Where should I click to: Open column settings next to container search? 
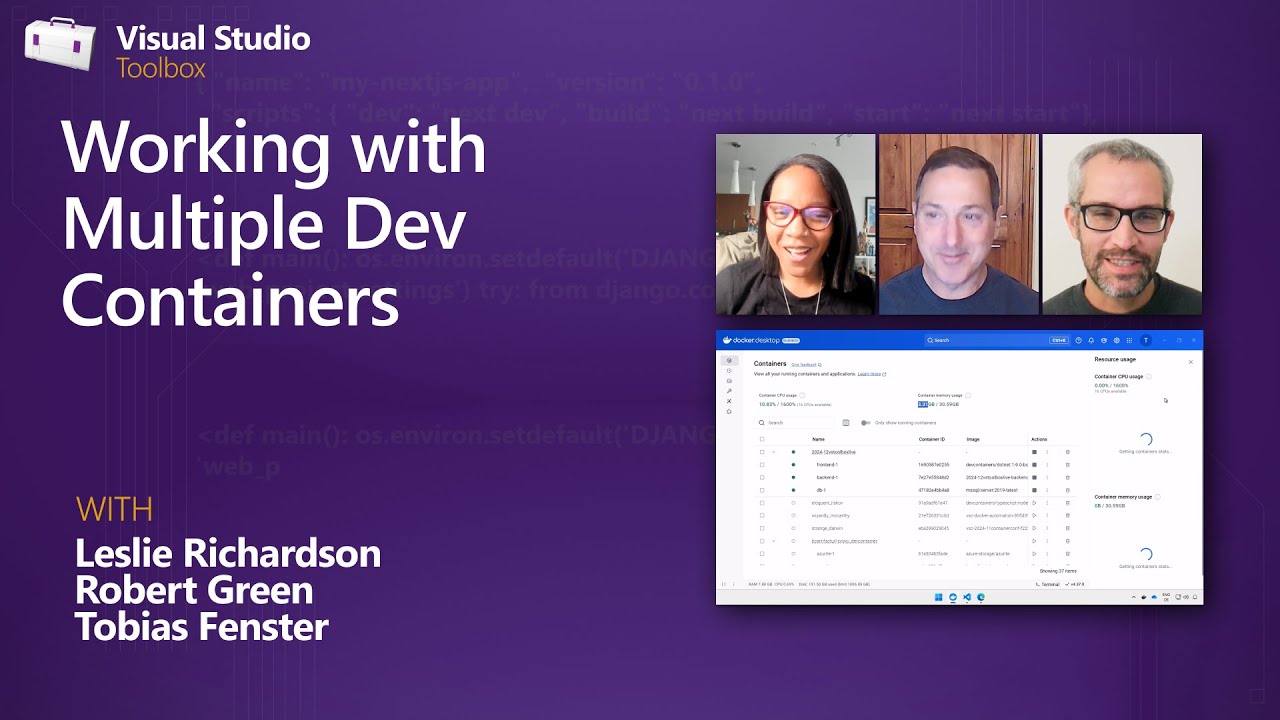tap(846, 423)
